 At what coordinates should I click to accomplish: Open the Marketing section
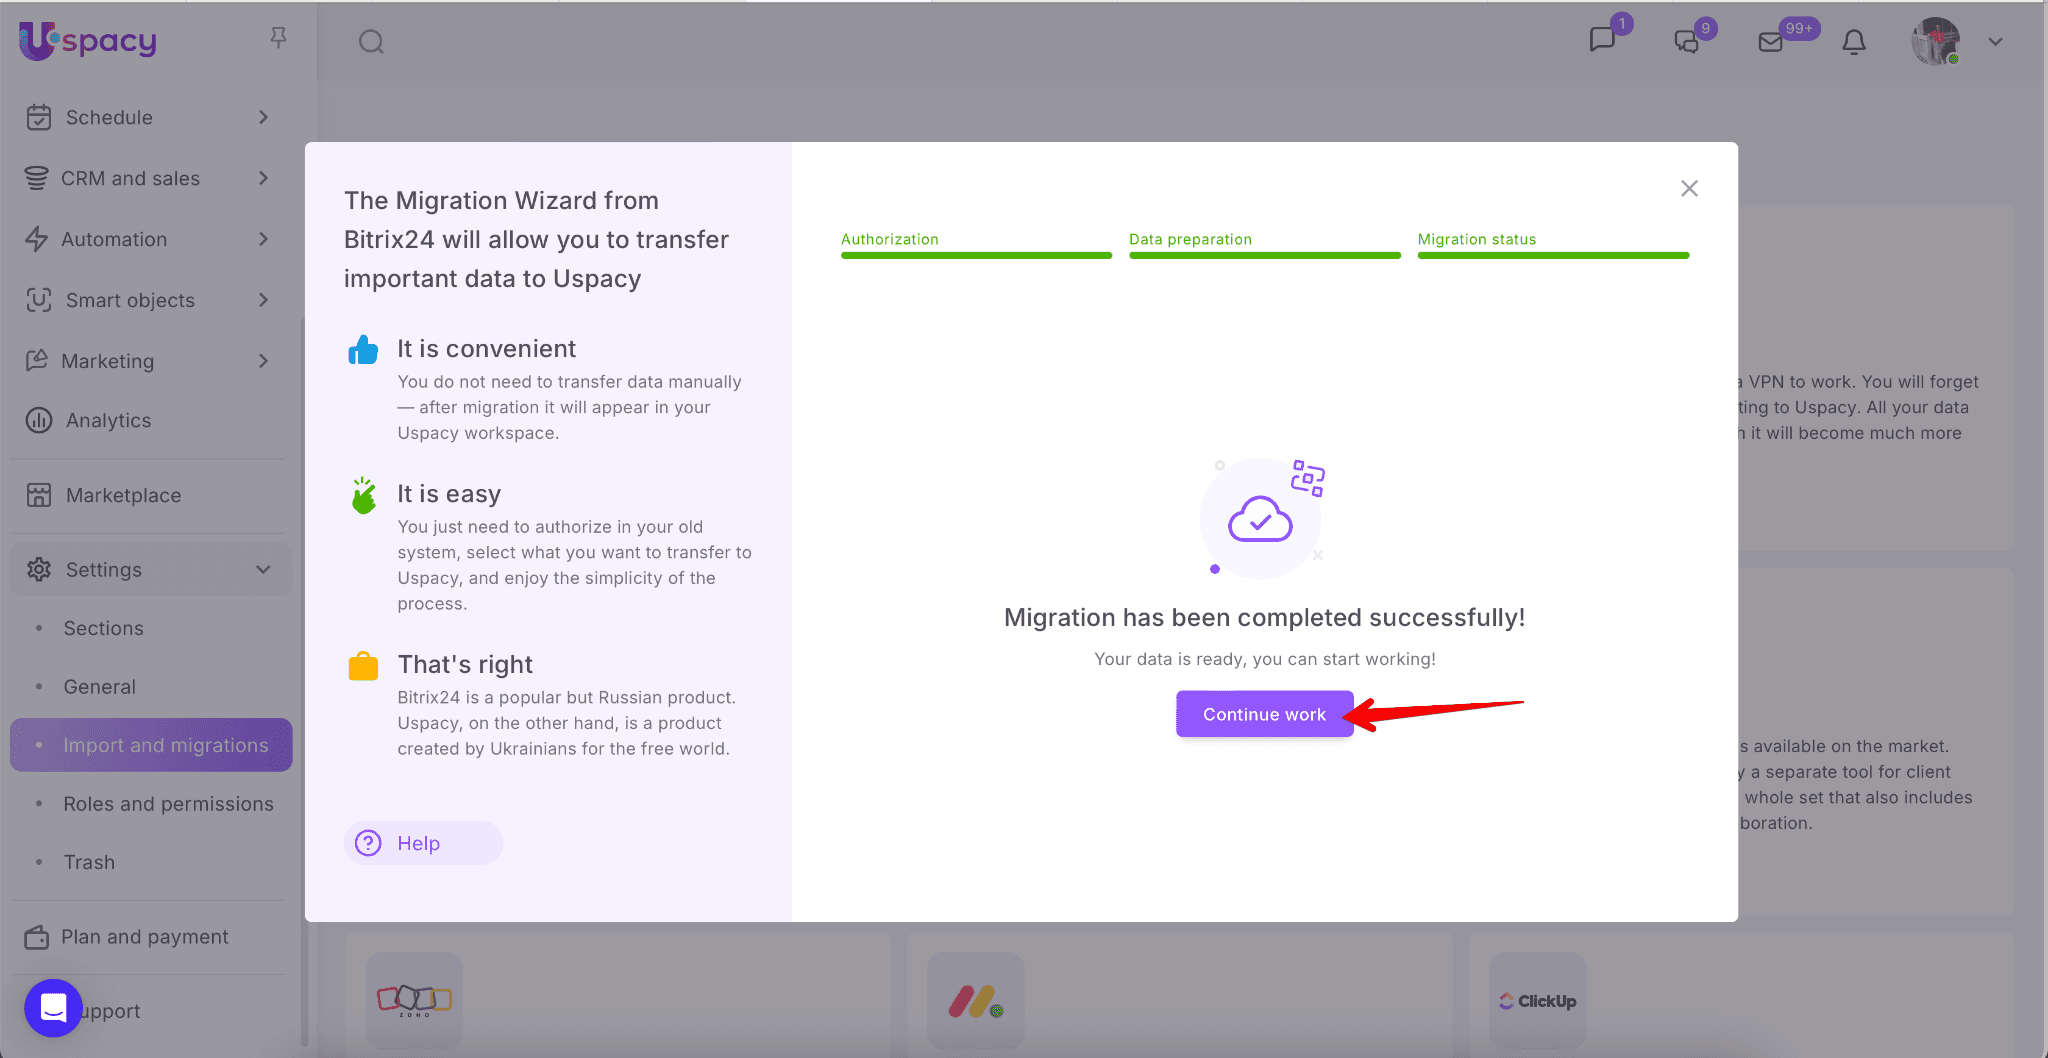click(x=108, y=361)
